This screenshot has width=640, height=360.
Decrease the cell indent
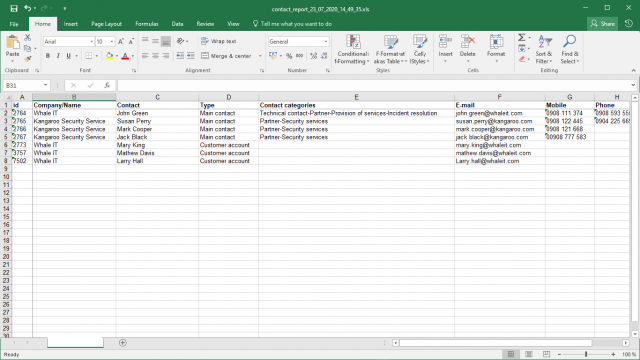coord(180,56)
